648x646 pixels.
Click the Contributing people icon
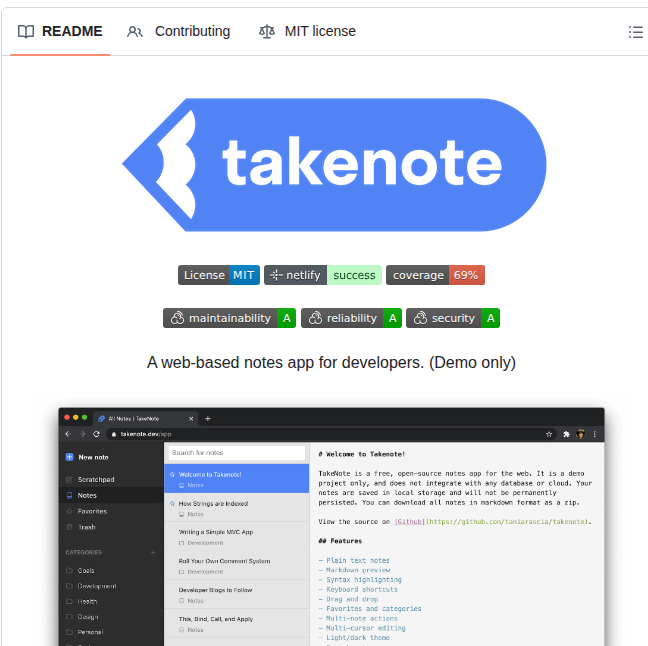[135, 32]
